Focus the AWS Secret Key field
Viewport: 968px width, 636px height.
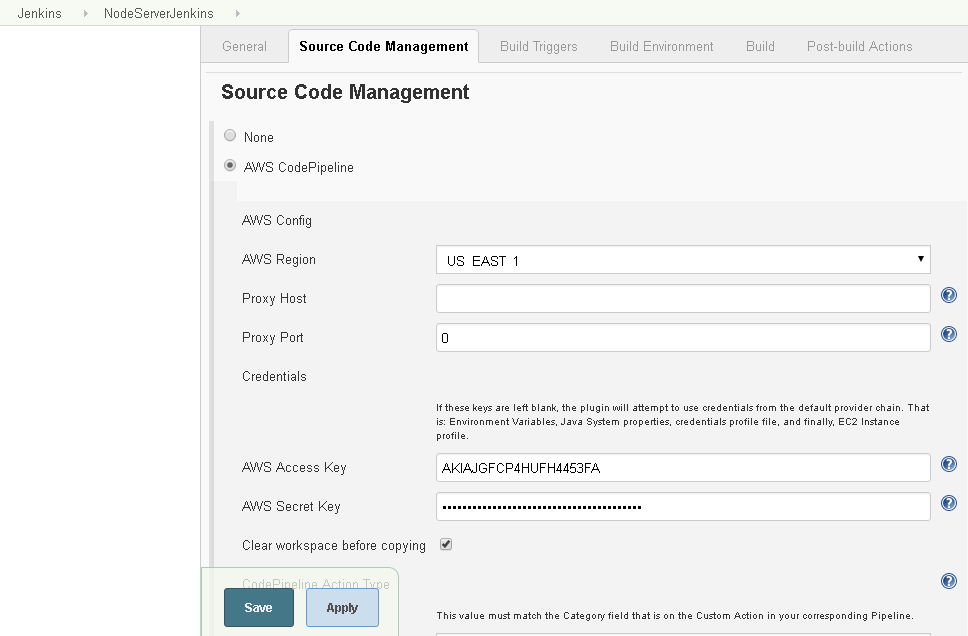(683, 507)
